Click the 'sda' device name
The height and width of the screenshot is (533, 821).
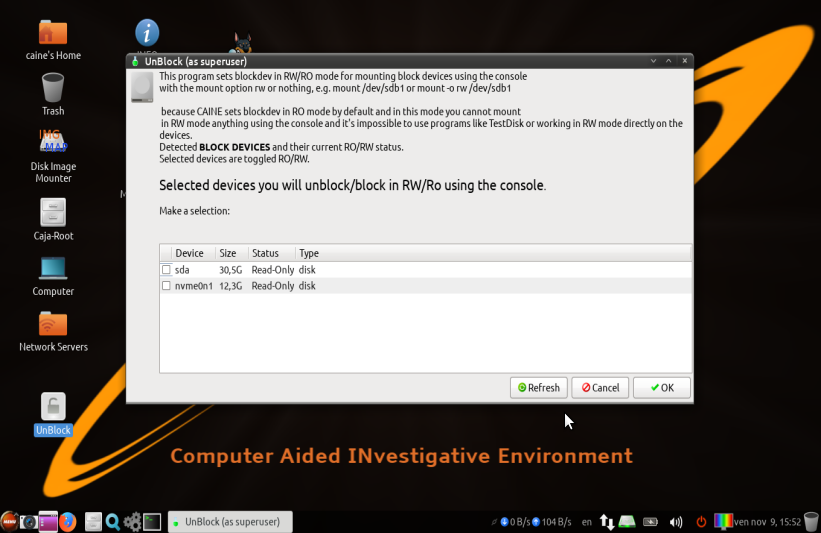tap(182, 270)
